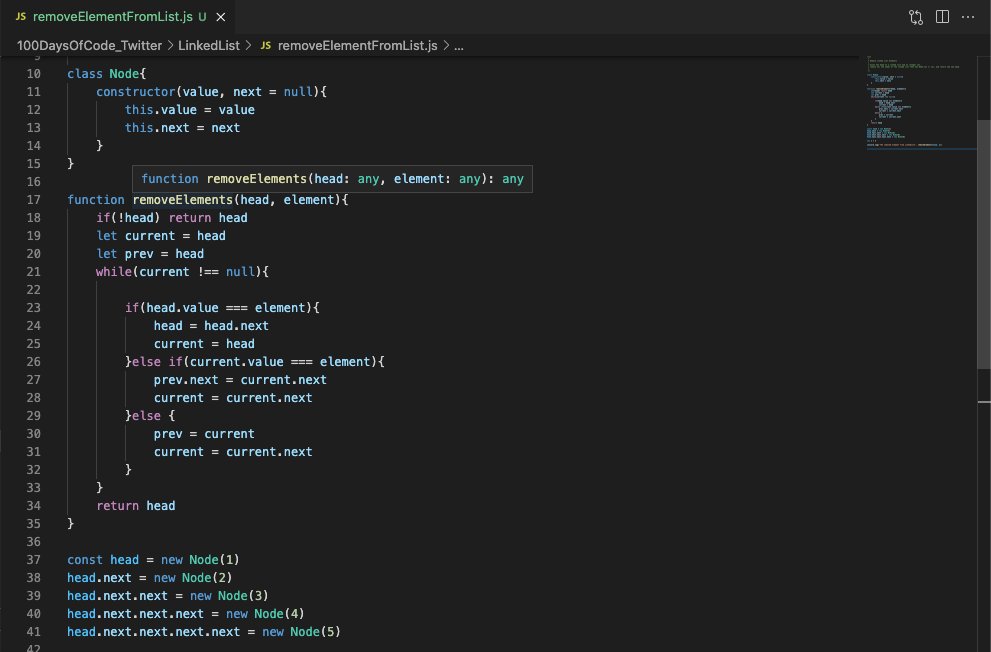Click 'prev.next = current.next' on line 27
The image size is (991, 652).
(240, 380)
